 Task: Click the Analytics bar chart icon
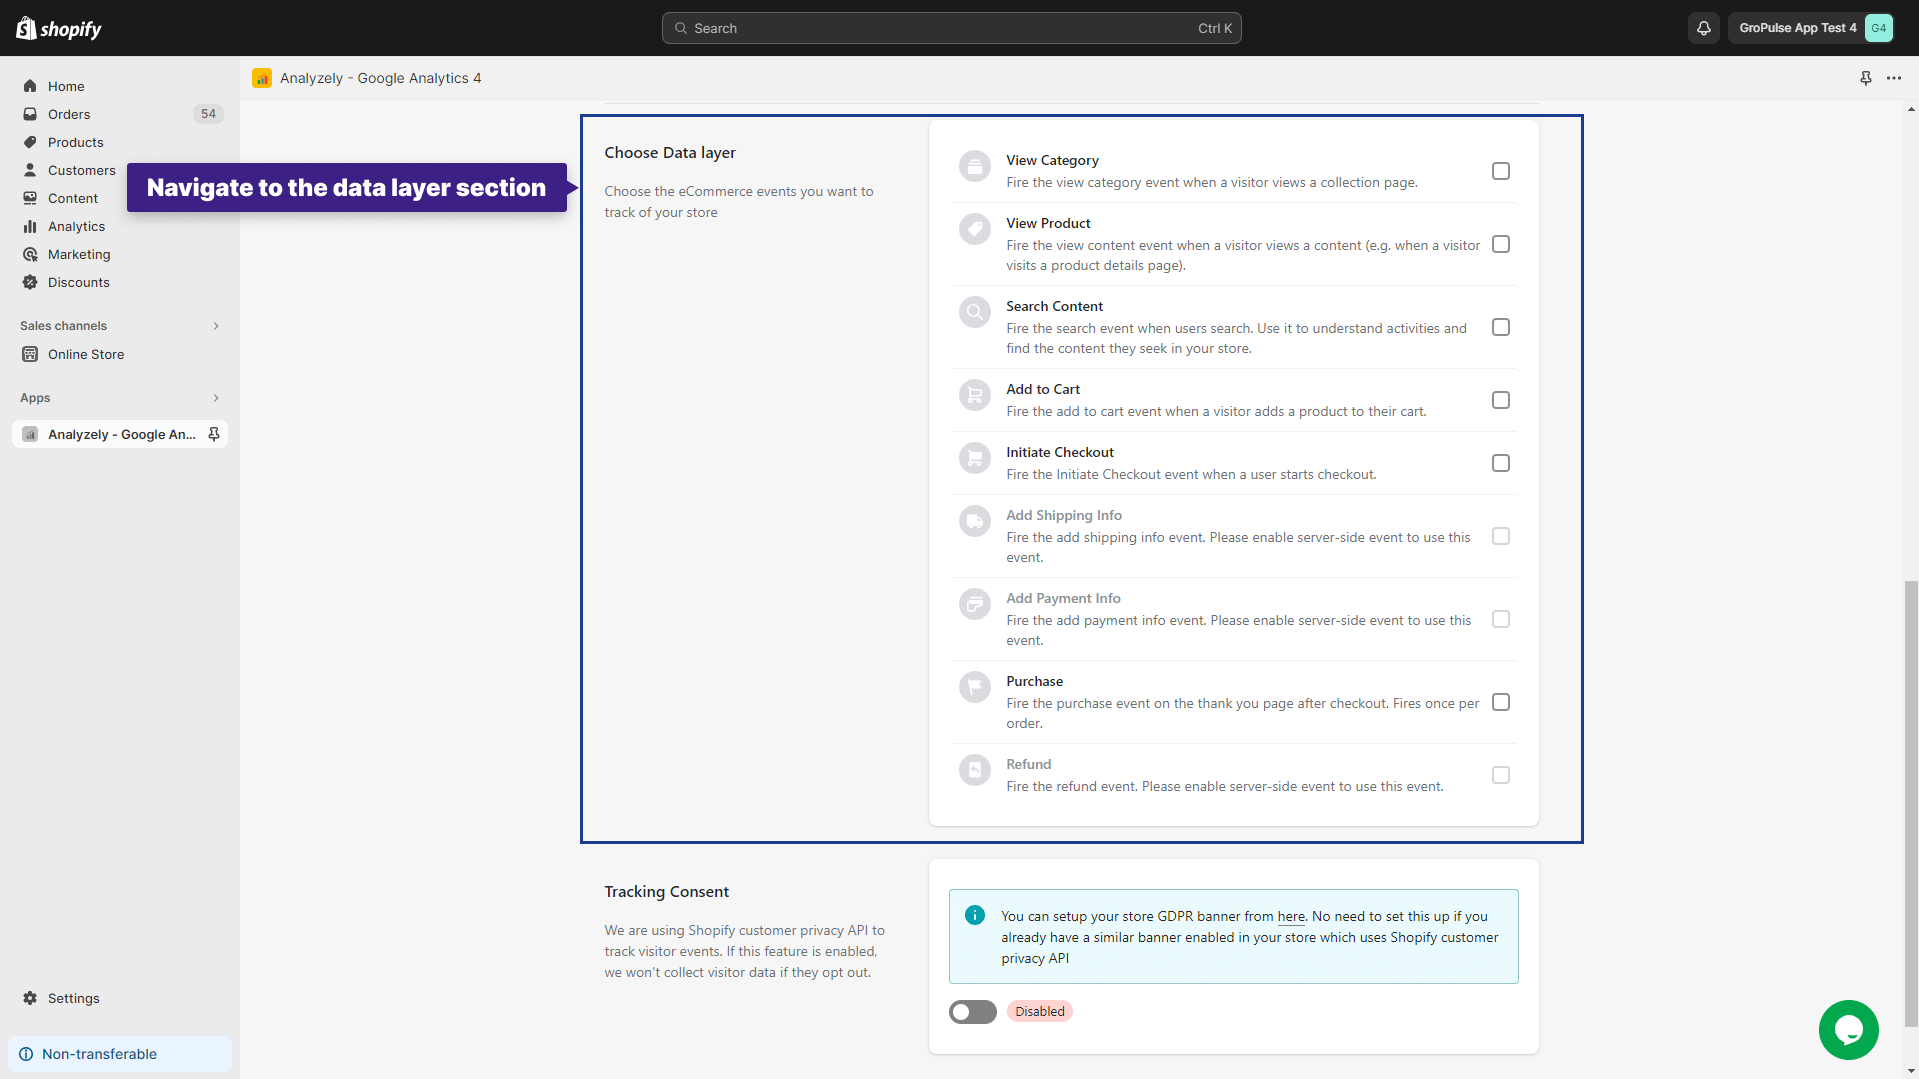pyautogui.click(x=30, y=226)
